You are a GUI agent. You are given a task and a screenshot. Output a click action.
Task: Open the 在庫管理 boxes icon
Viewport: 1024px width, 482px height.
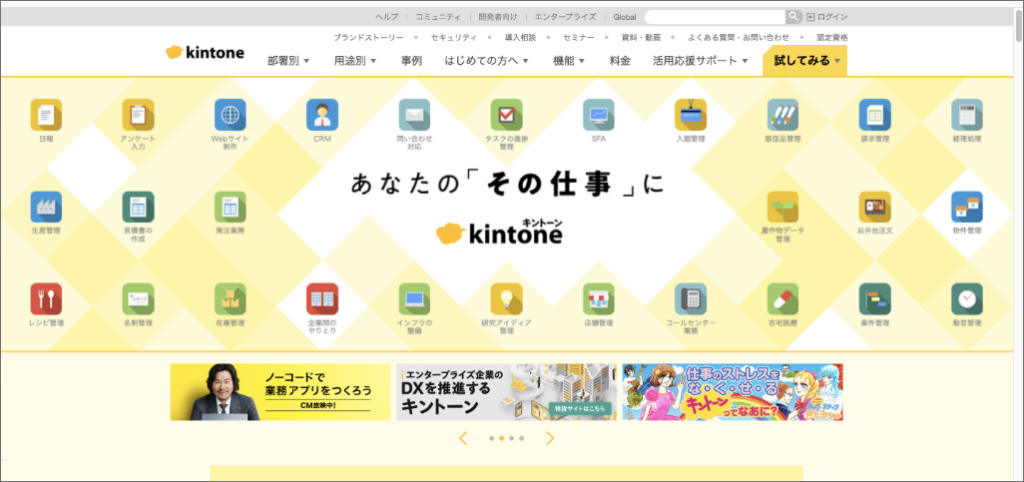point(231,299)
